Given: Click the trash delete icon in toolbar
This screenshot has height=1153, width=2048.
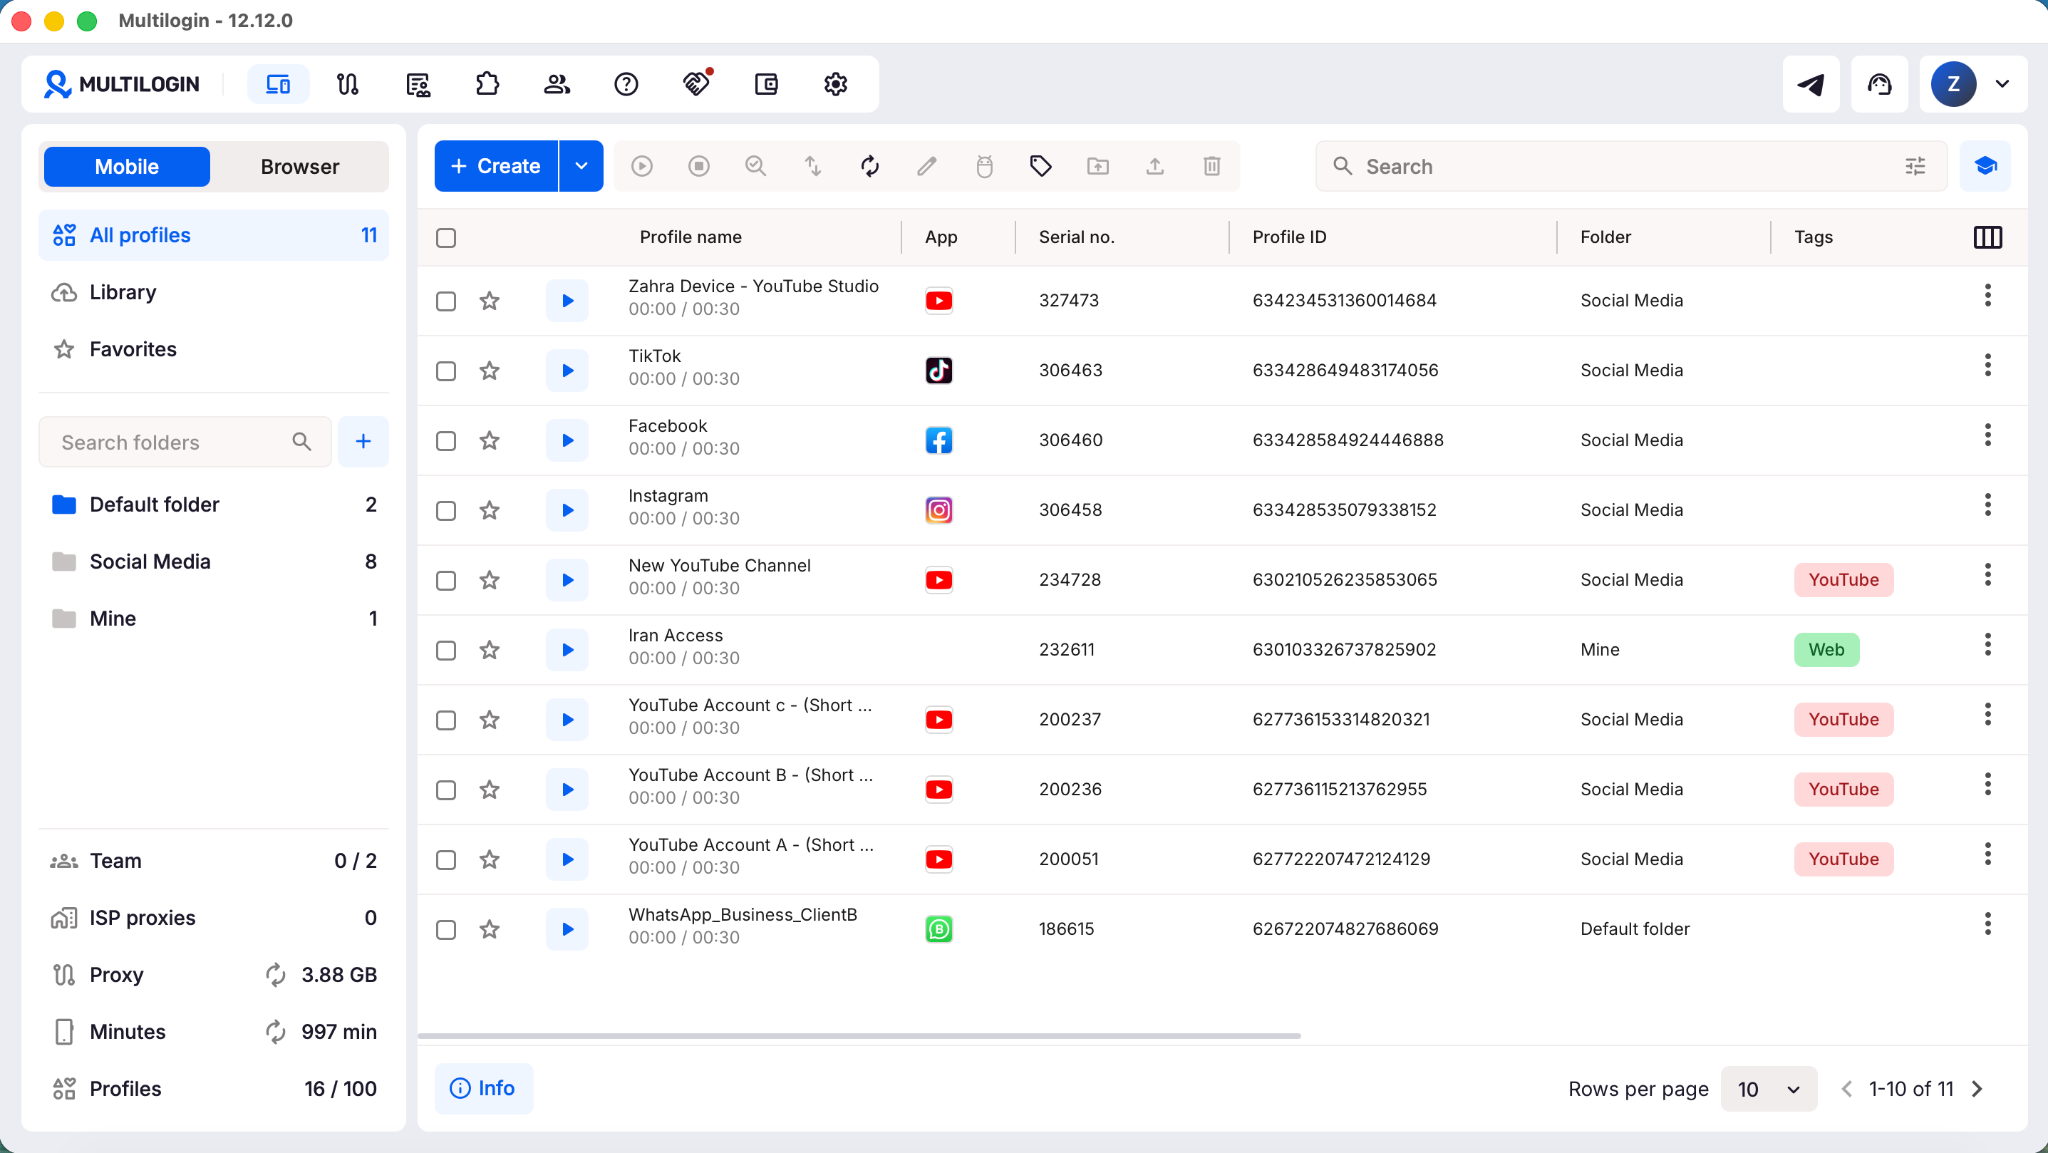Looking at the screenshot, I should click(1212, 166).
